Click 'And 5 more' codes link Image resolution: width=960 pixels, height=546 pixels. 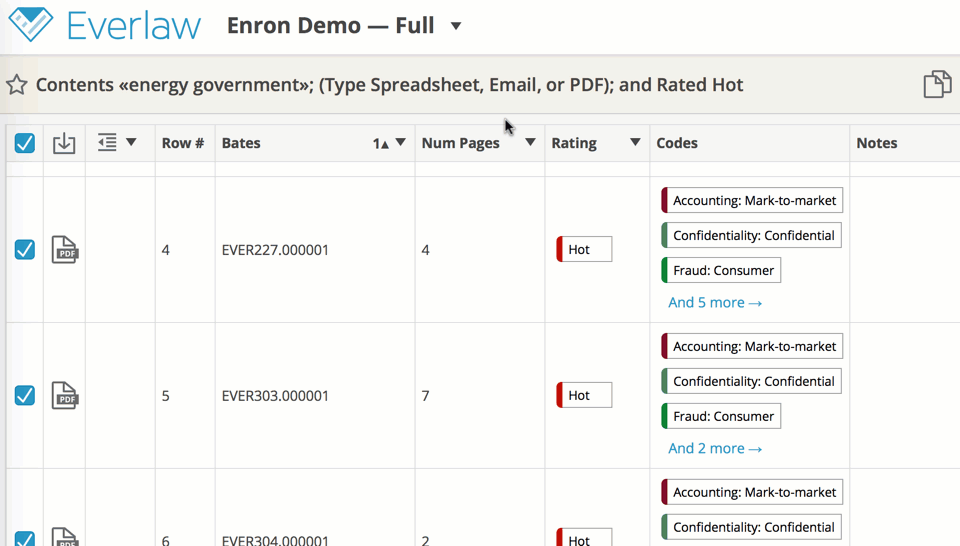coord(714,302)
